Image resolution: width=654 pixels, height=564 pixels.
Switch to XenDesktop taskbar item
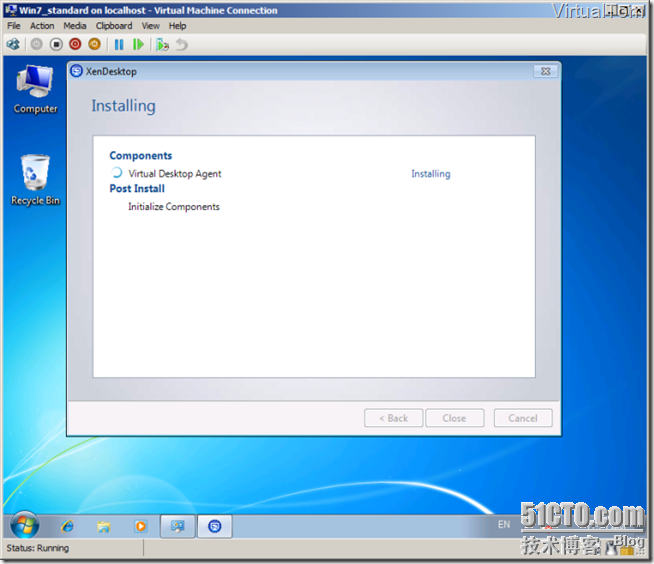coord(215,526)
